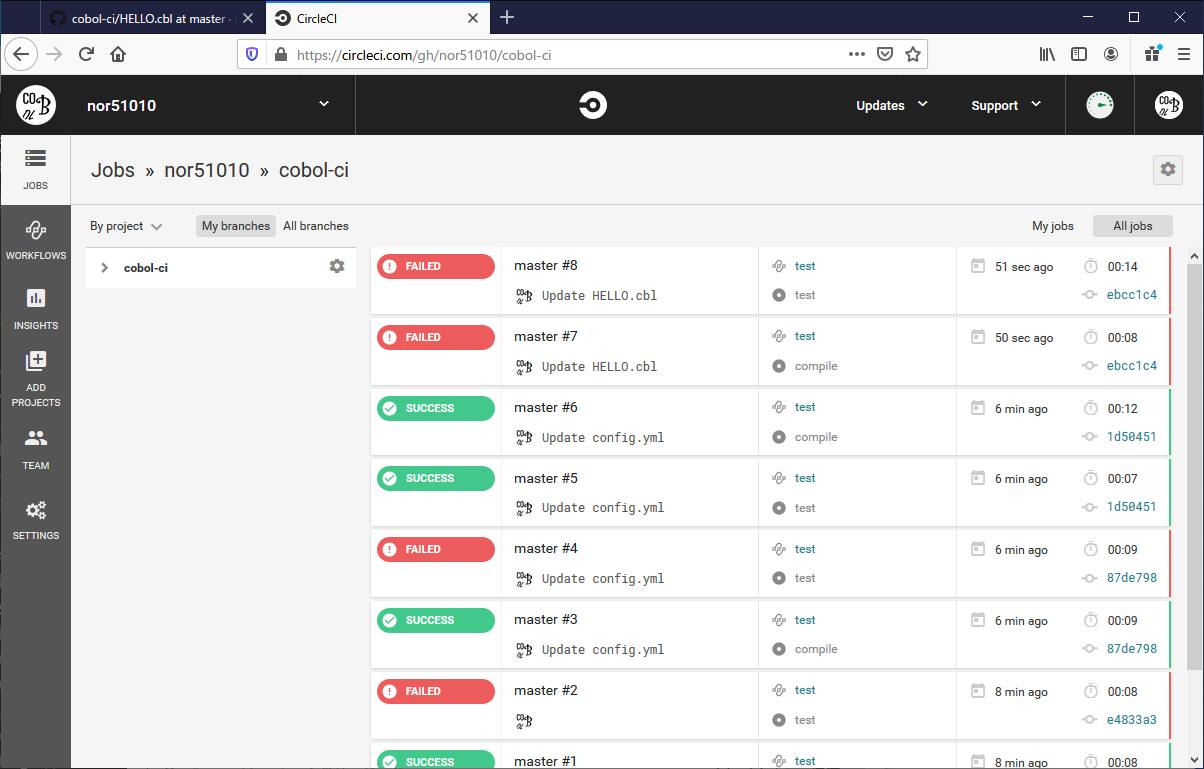Open the Firefox hamburger menu
The height and width of the screenshot is (769, 1204).
[1183, 54]
